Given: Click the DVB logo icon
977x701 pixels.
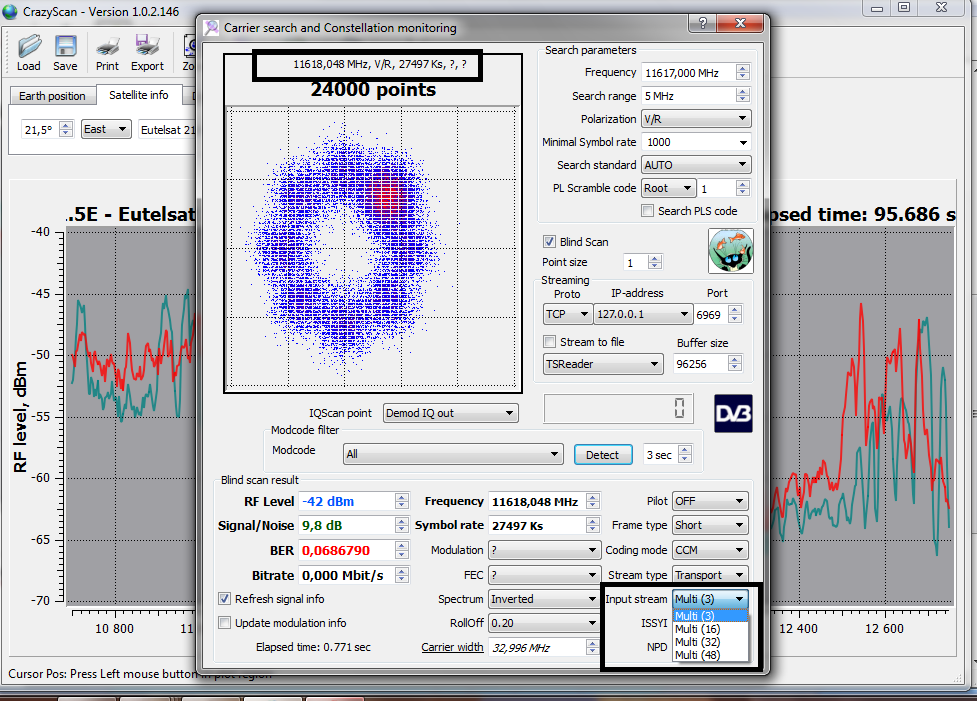Looking at the screenshot, I should point(733,413).
